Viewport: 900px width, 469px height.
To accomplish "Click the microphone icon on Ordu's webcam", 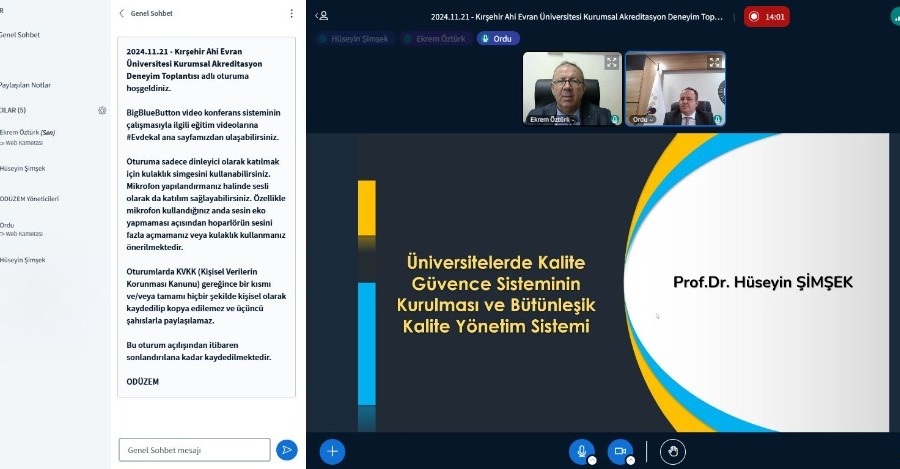I will pos(717,119).
